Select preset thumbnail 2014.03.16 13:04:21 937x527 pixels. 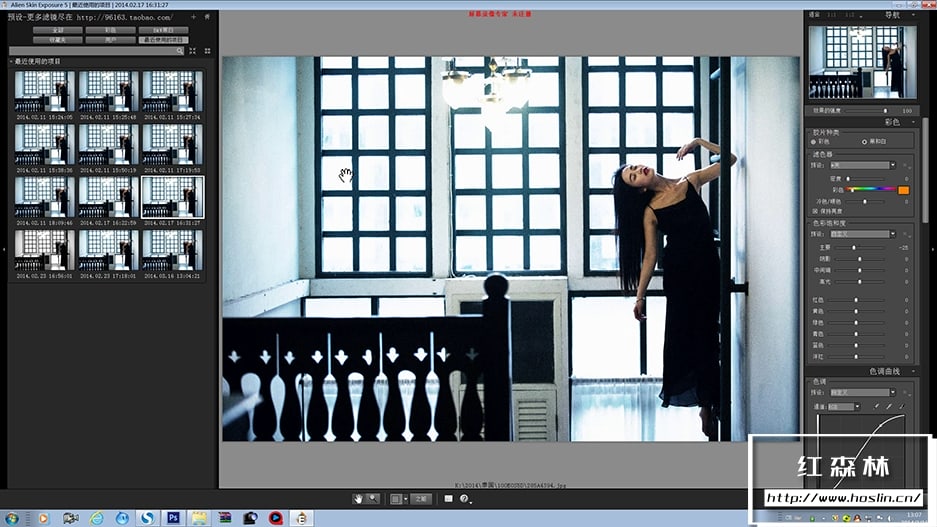172,250
